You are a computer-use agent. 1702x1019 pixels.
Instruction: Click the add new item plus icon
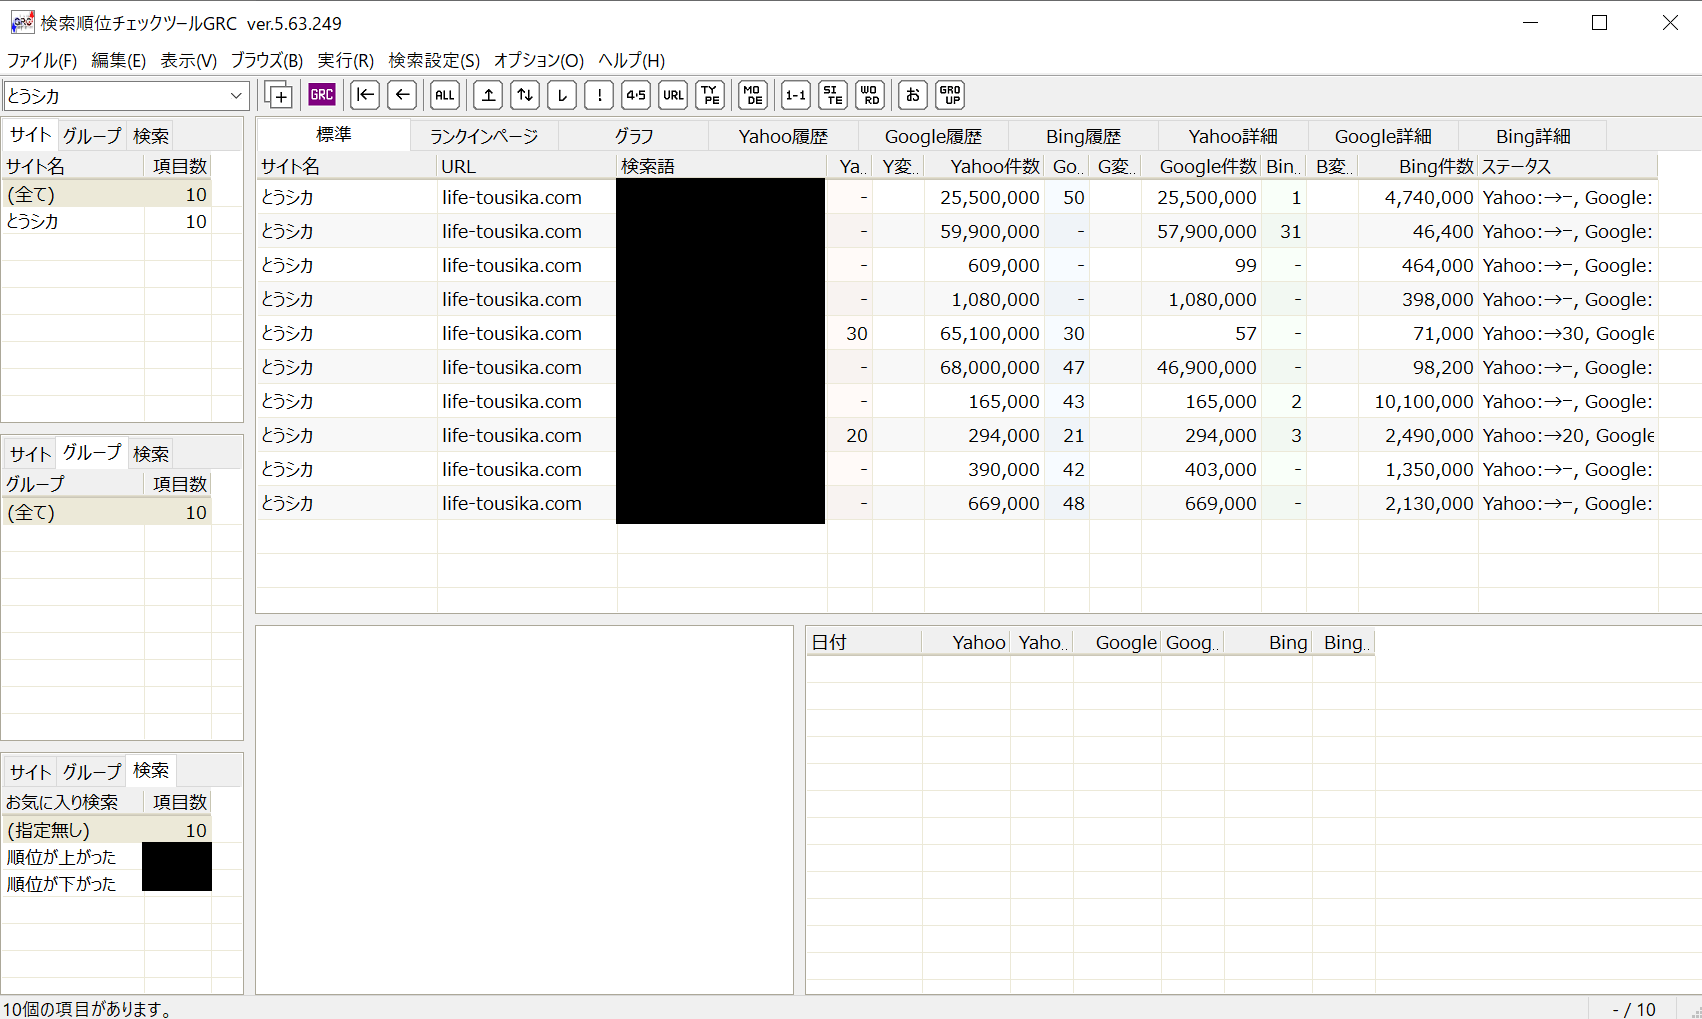[279, 95]
